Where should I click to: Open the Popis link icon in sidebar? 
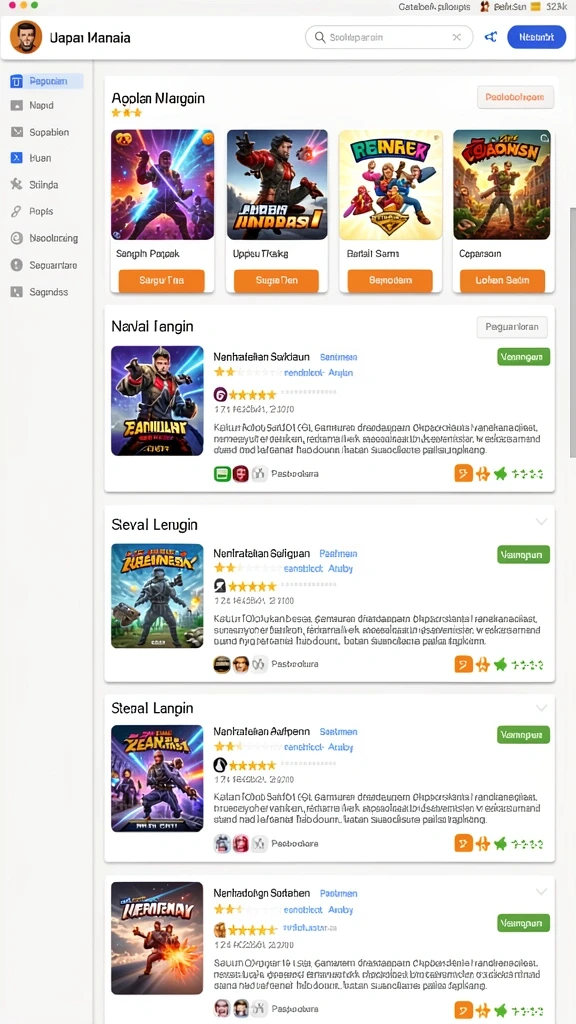point(17,212)
